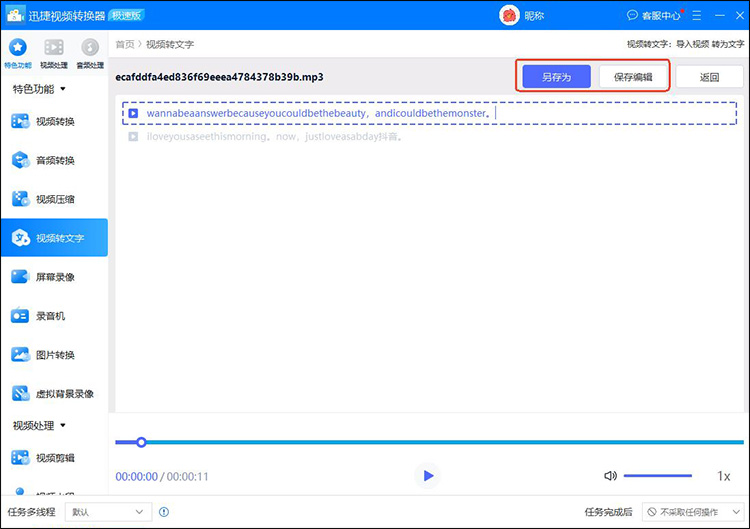Click the 昵称 user name
750x529 pixels.
(x=534, y=16)
